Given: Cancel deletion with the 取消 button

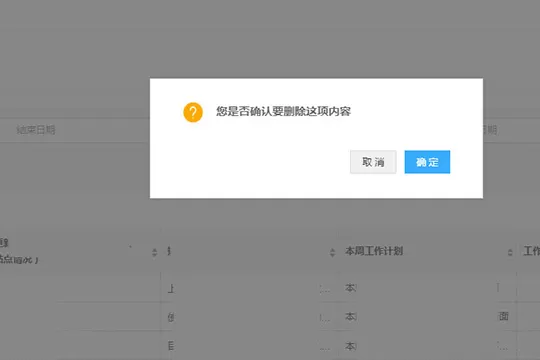Looking at the screenshot, I should (373, 162).
